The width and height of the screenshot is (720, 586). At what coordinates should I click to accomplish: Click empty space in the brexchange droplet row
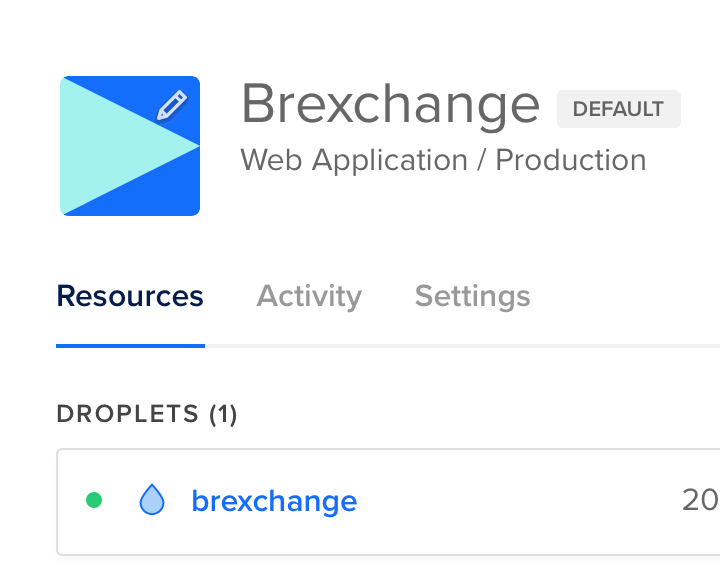(520, 500)
